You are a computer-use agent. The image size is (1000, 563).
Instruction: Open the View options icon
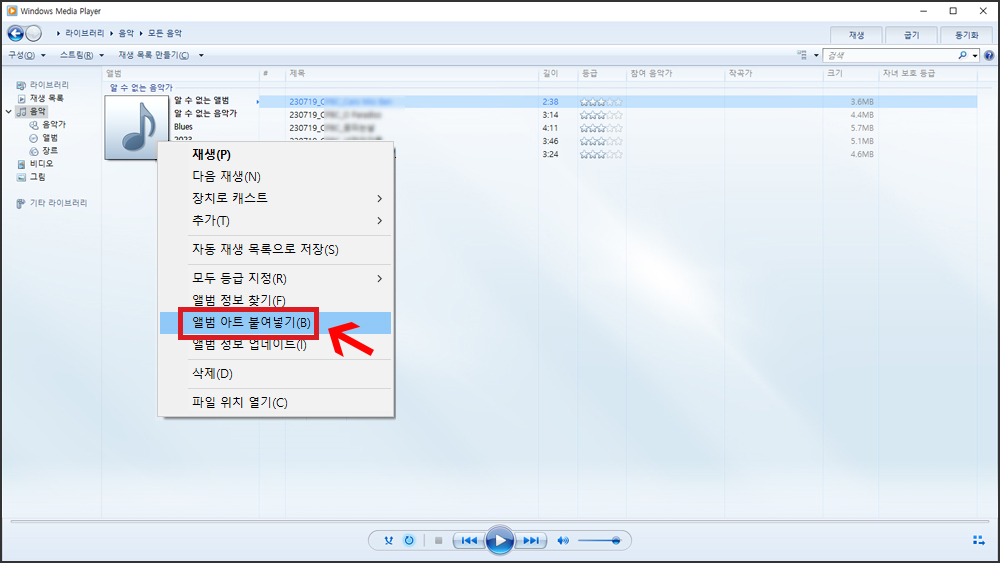pyautogui.click(x=802, y=55)
